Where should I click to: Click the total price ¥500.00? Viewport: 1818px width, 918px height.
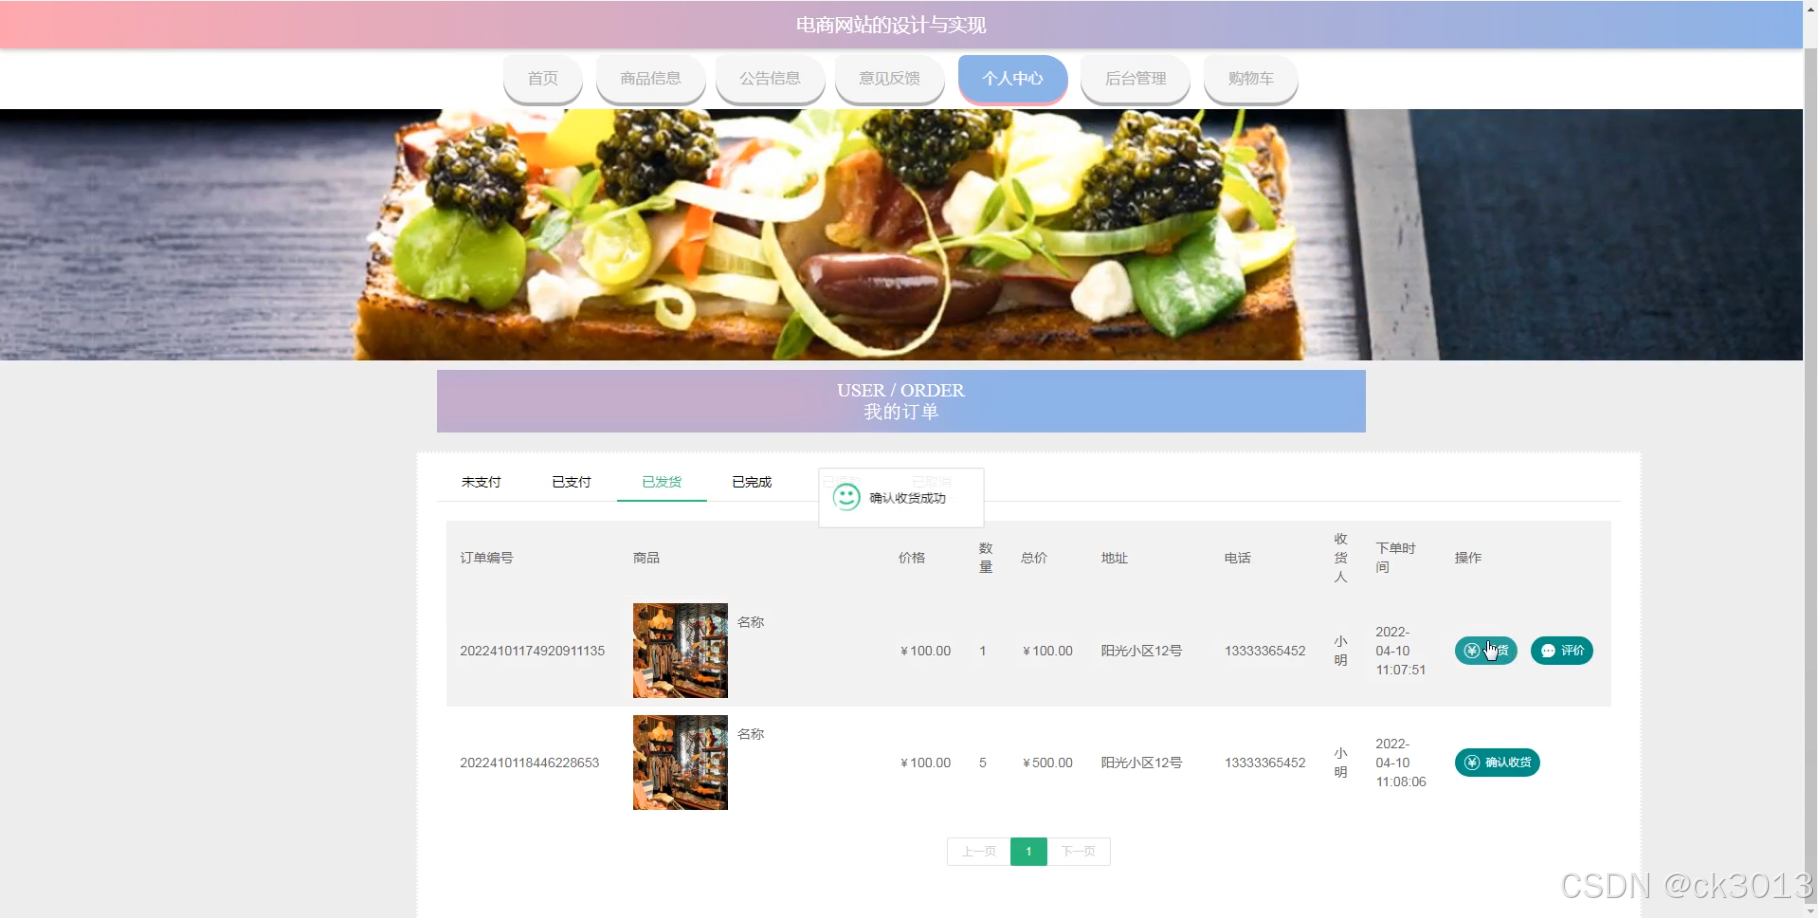[1047, 763]
